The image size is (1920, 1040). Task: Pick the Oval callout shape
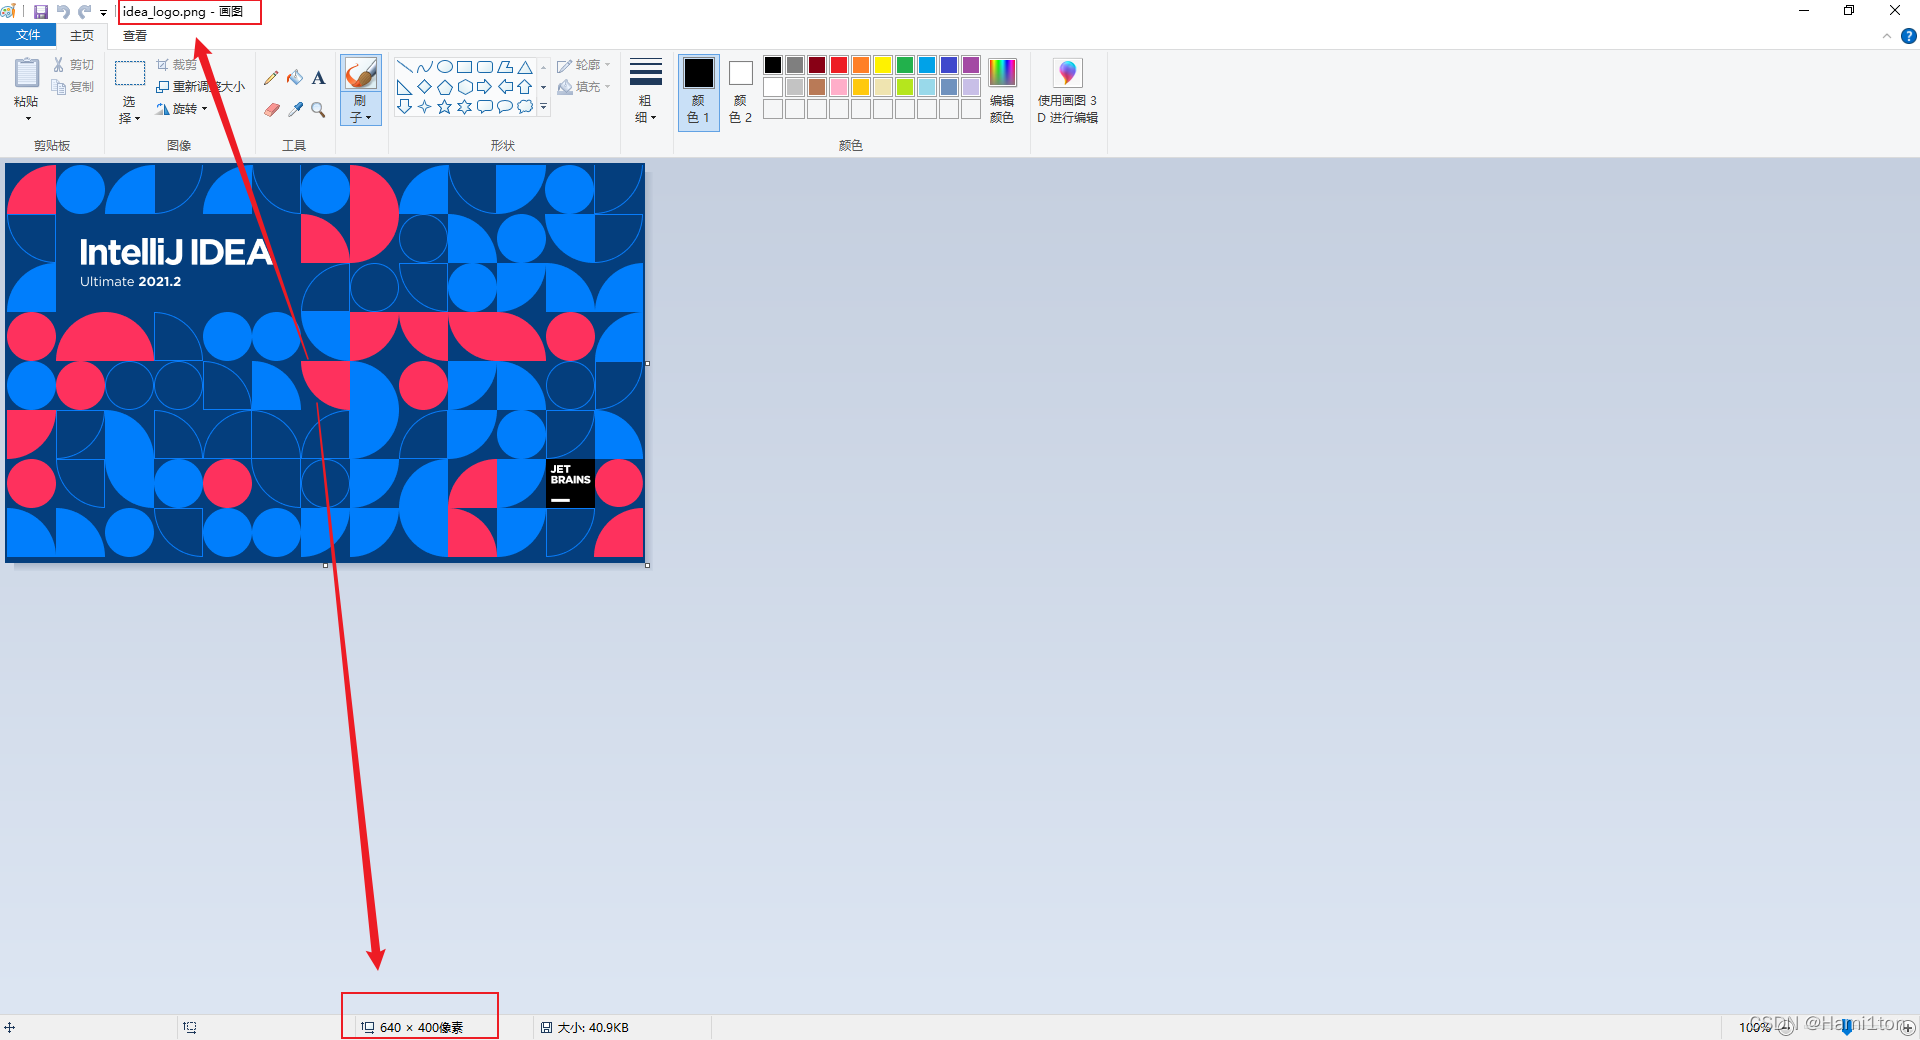[x=504, y=106]
